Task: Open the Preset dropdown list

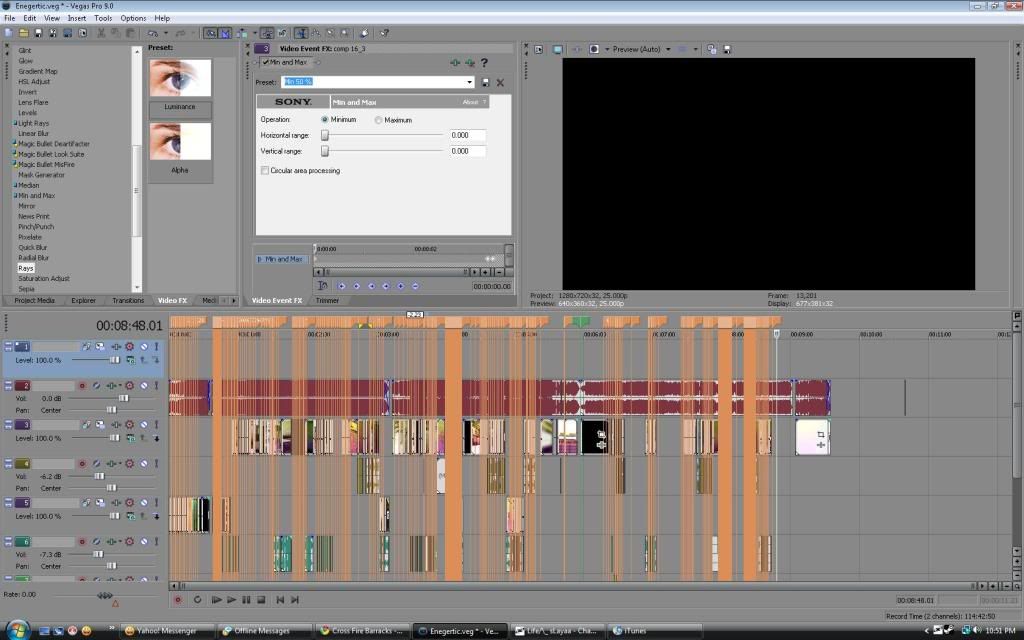Action: 469,82
